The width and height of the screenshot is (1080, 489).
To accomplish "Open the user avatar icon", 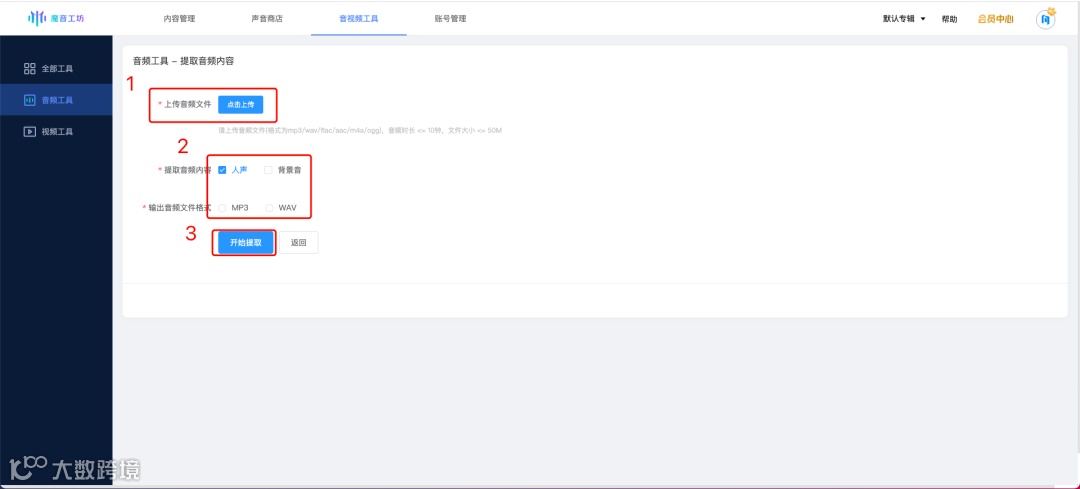I will [1045, 19].
